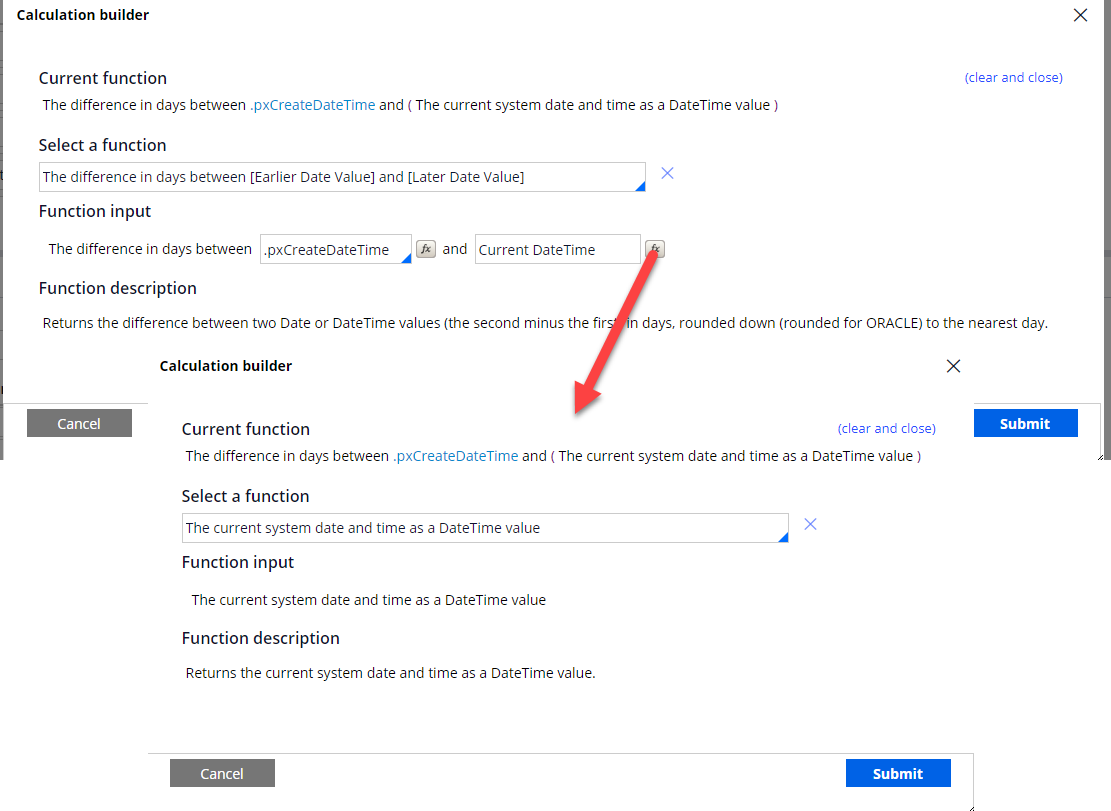Cancel the outer Calculation builder
Image resolution: width=1111 pixels, height=811 pixels.
79,422
